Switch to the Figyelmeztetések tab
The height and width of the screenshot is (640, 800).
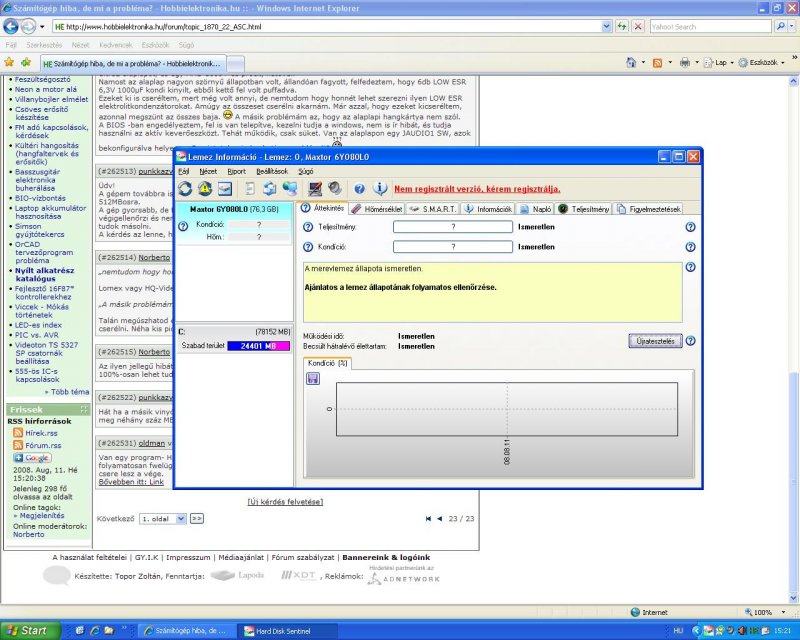pos(648,209)
